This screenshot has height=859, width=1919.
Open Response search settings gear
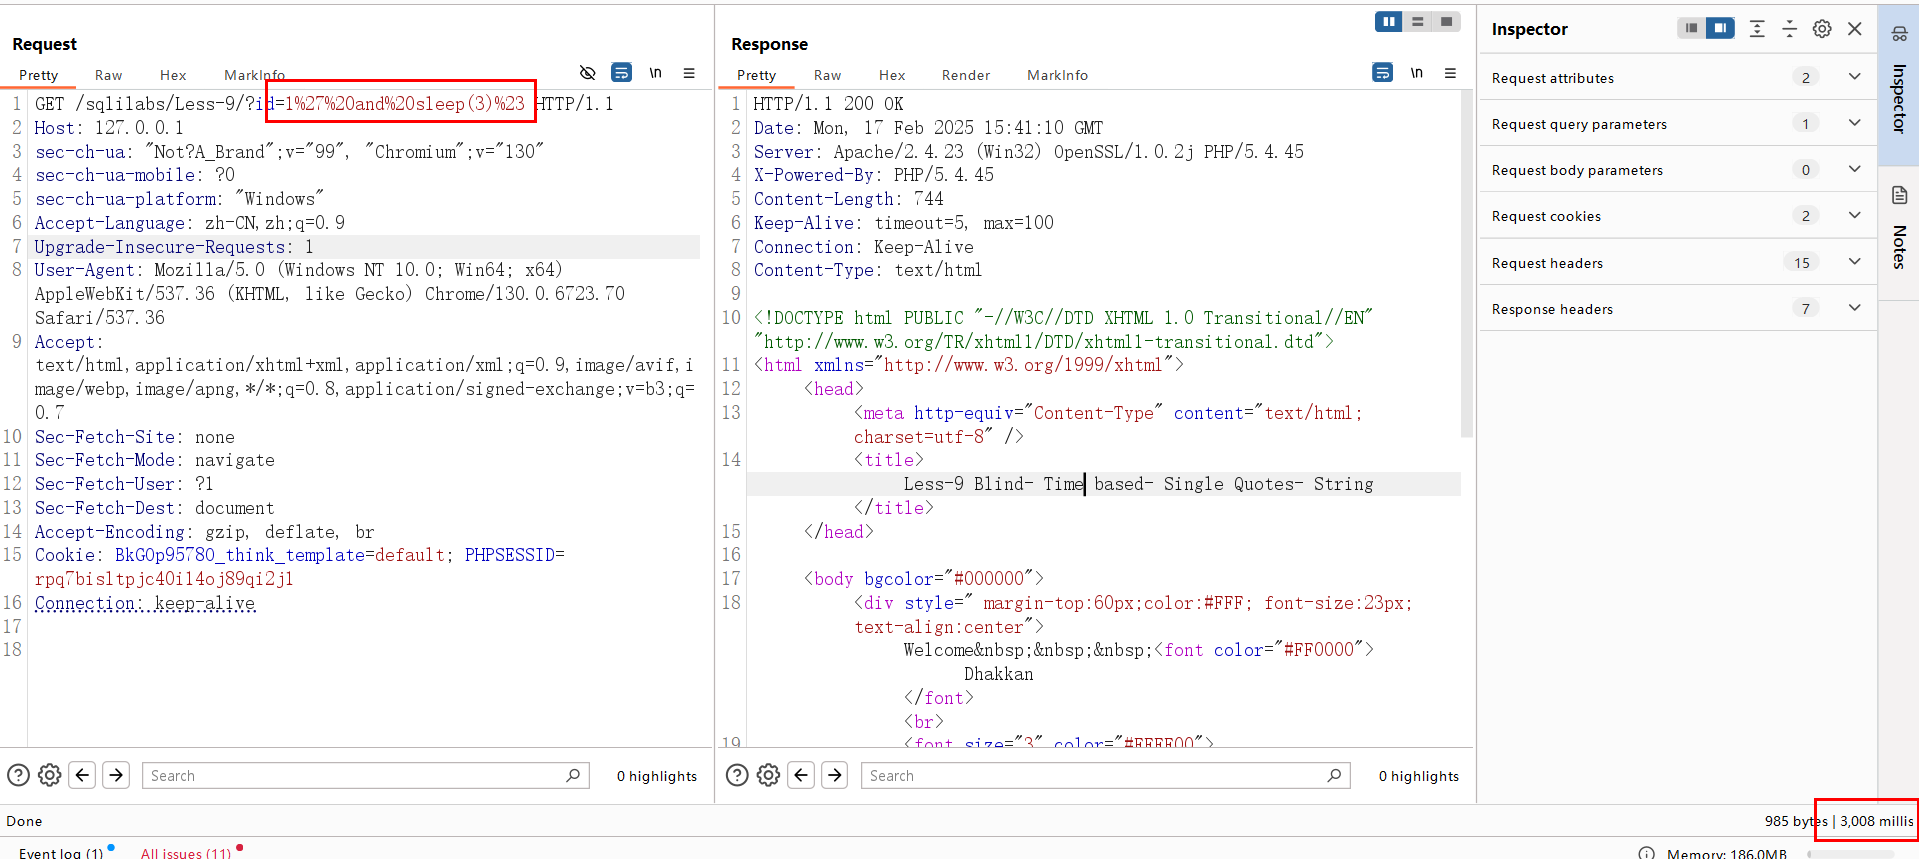click(x=768, y=775)
